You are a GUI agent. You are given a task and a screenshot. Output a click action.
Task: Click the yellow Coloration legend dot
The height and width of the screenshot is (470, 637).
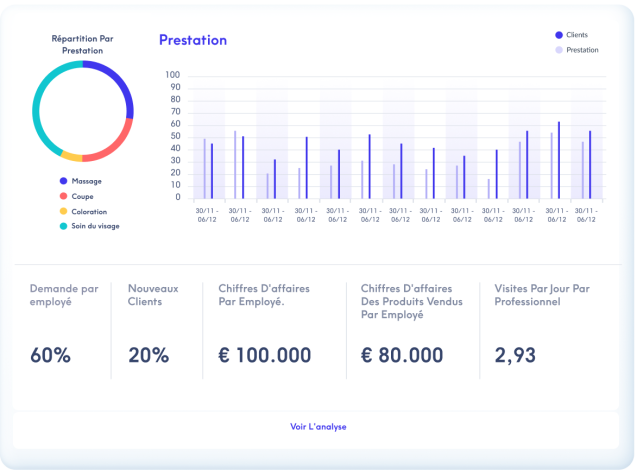tap(63, 211)
